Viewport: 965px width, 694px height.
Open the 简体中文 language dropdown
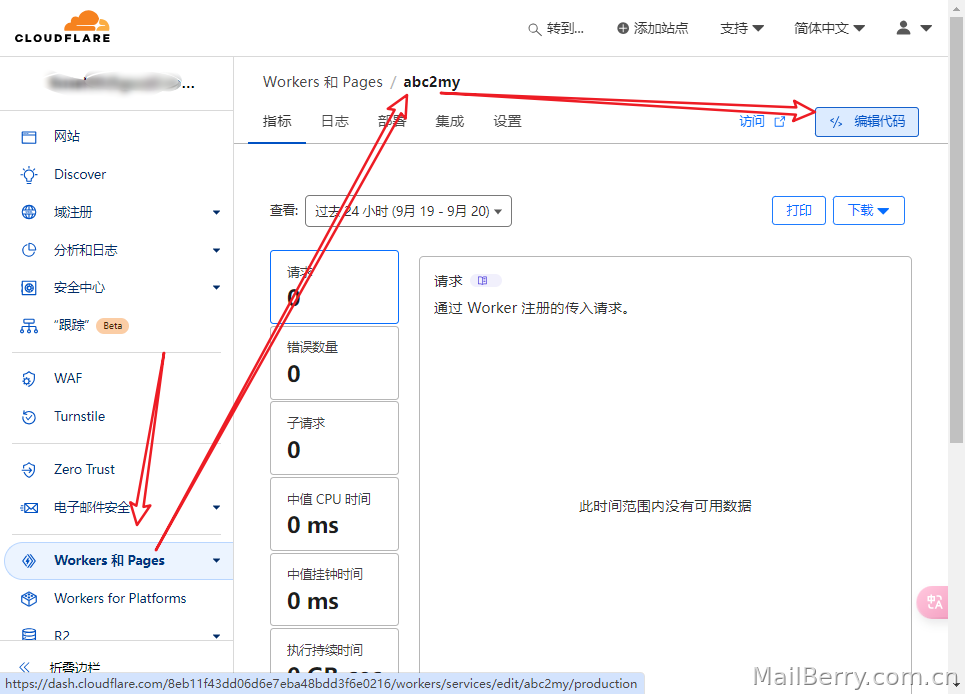click(829, 28)
